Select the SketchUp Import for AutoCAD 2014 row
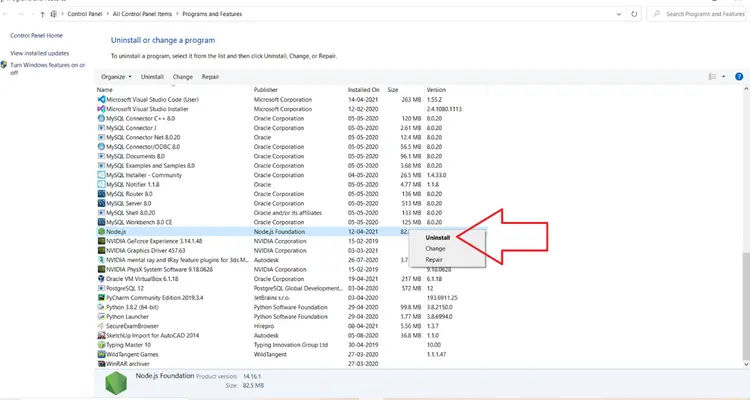The height and width of the screenshot is (400, 750). [292, 335]
